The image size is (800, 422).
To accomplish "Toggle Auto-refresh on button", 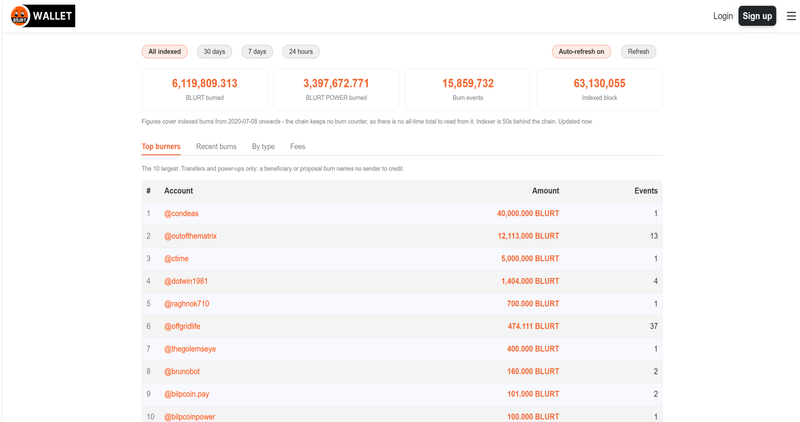I will tap(581, 52).
